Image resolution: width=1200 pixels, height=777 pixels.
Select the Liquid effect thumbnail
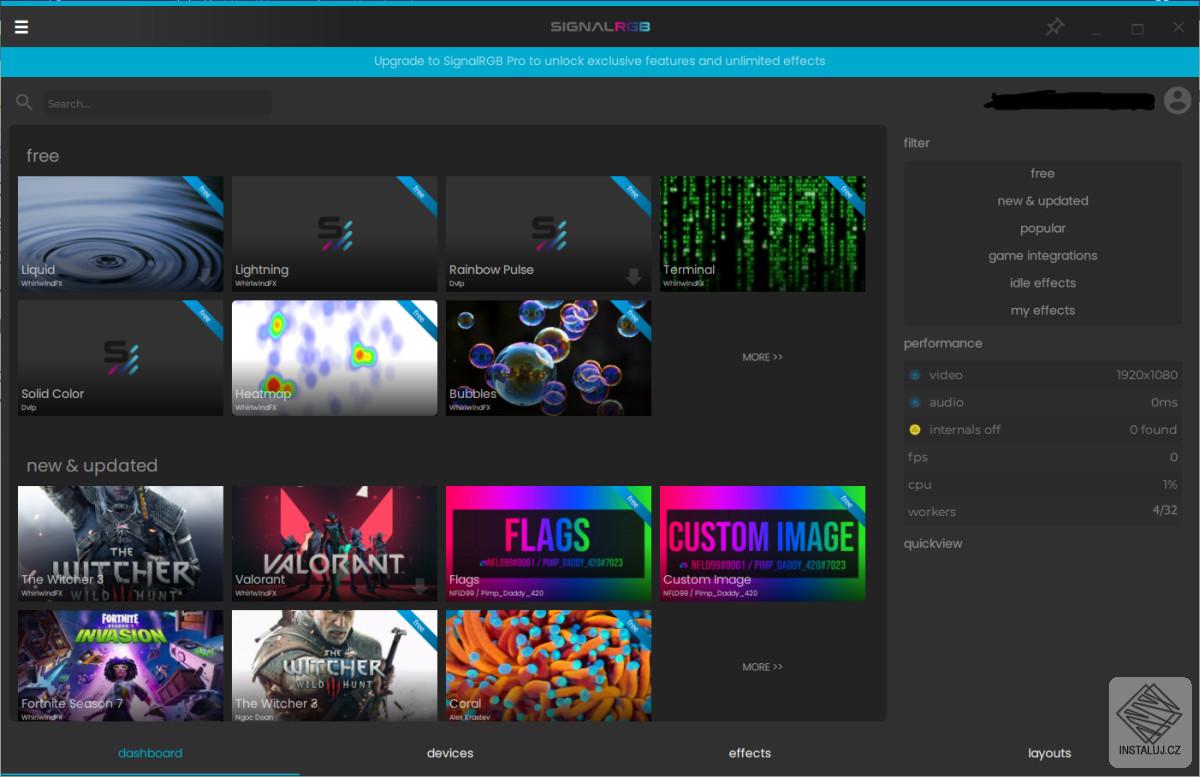121,234
